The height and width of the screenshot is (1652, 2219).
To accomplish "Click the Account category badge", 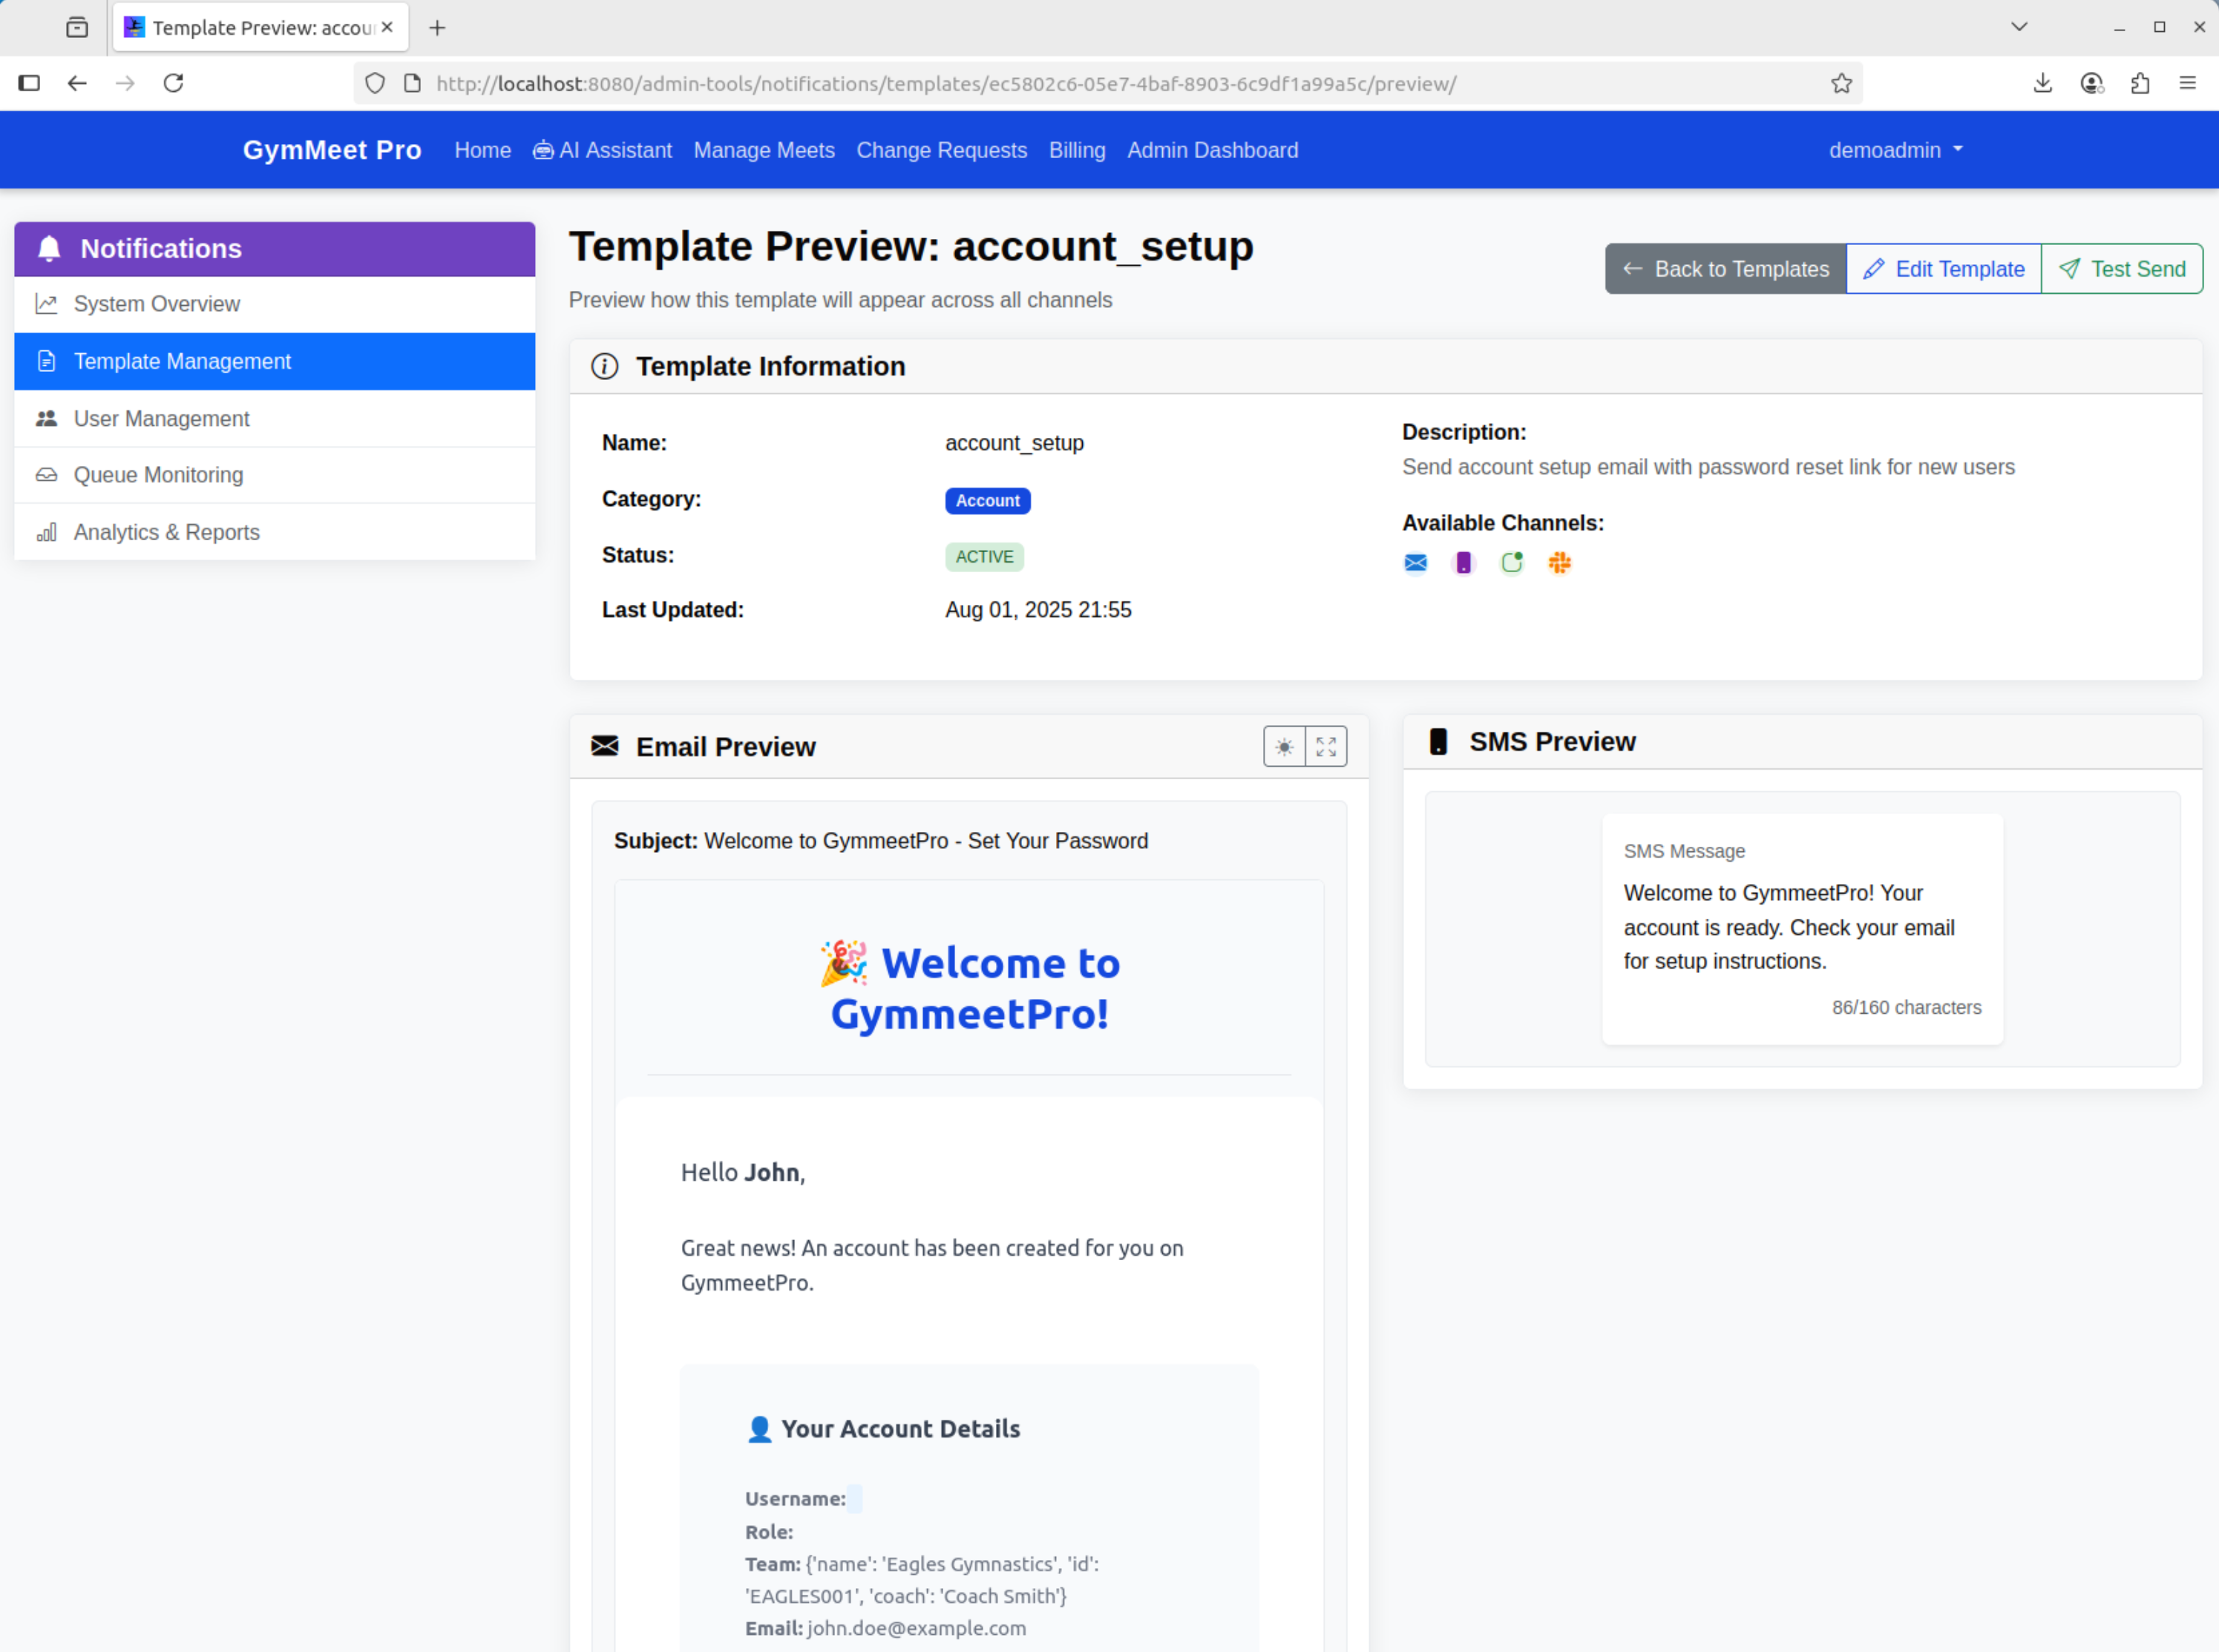I will 987,501.
